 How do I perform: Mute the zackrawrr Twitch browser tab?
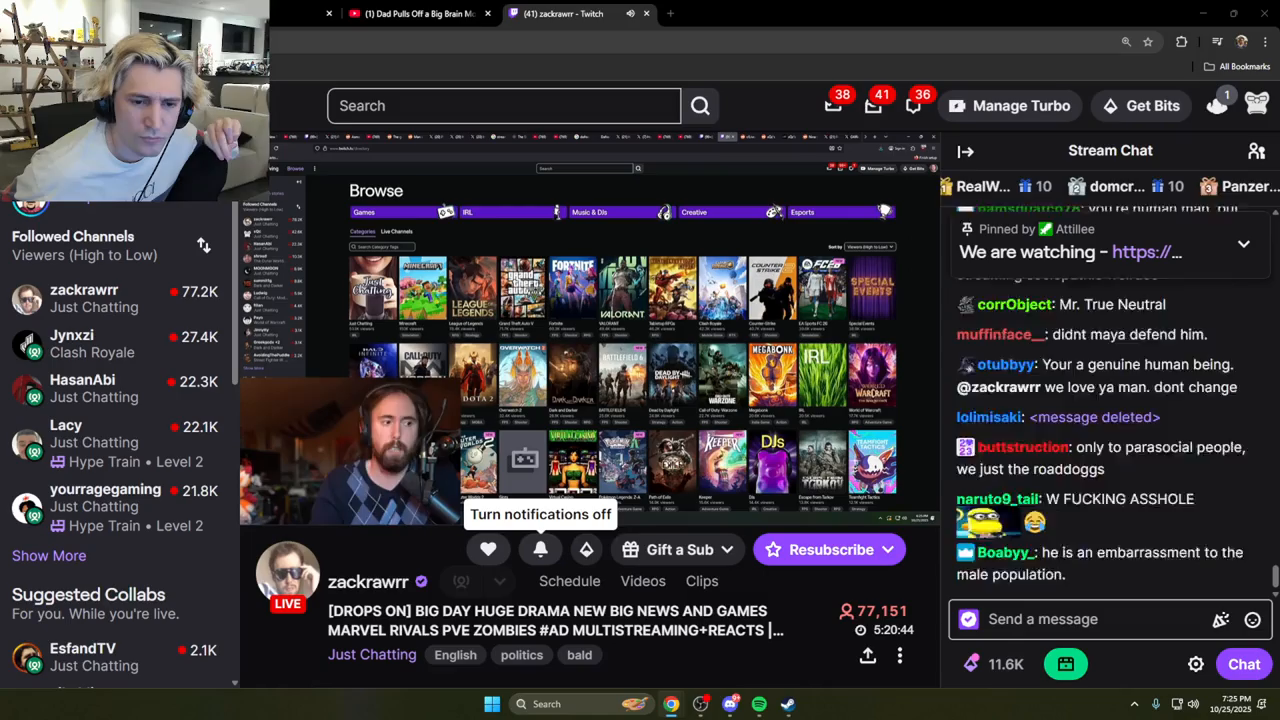630,14
